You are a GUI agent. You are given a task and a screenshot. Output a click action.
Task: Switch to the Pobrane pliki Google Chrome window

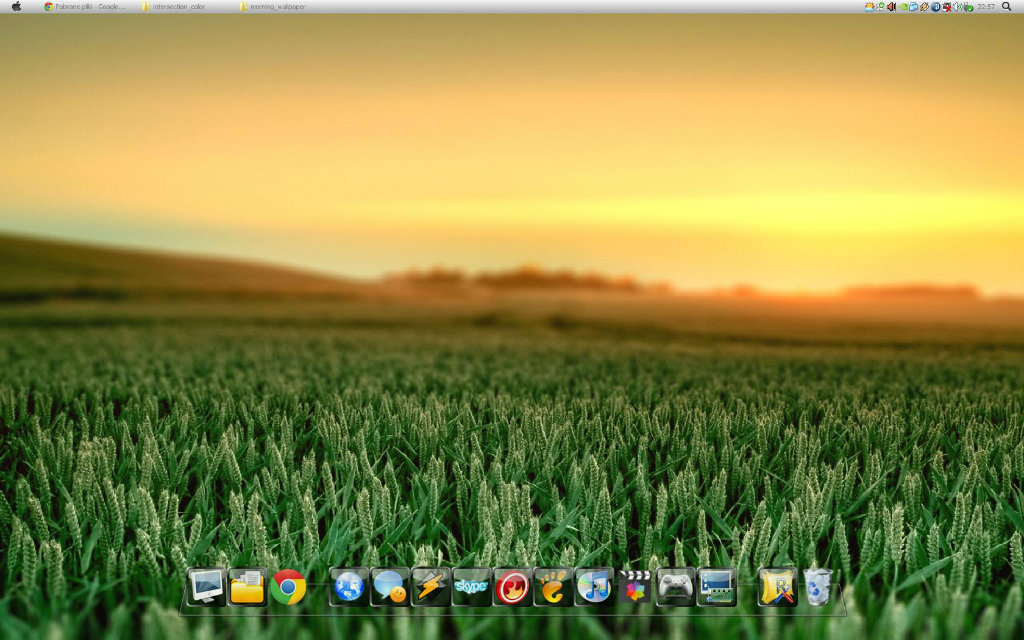pos(85,7)
